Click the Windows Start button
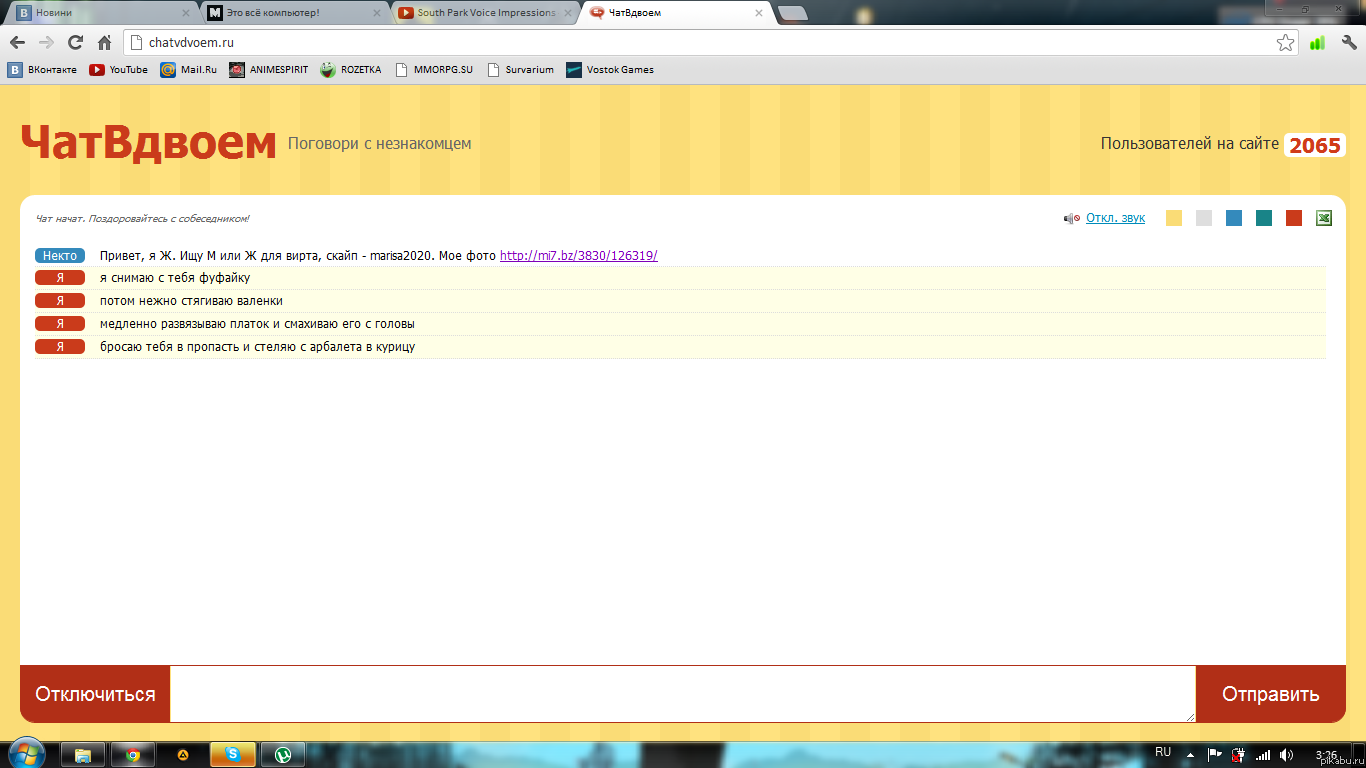1366x768 pixels. [27, 753]
